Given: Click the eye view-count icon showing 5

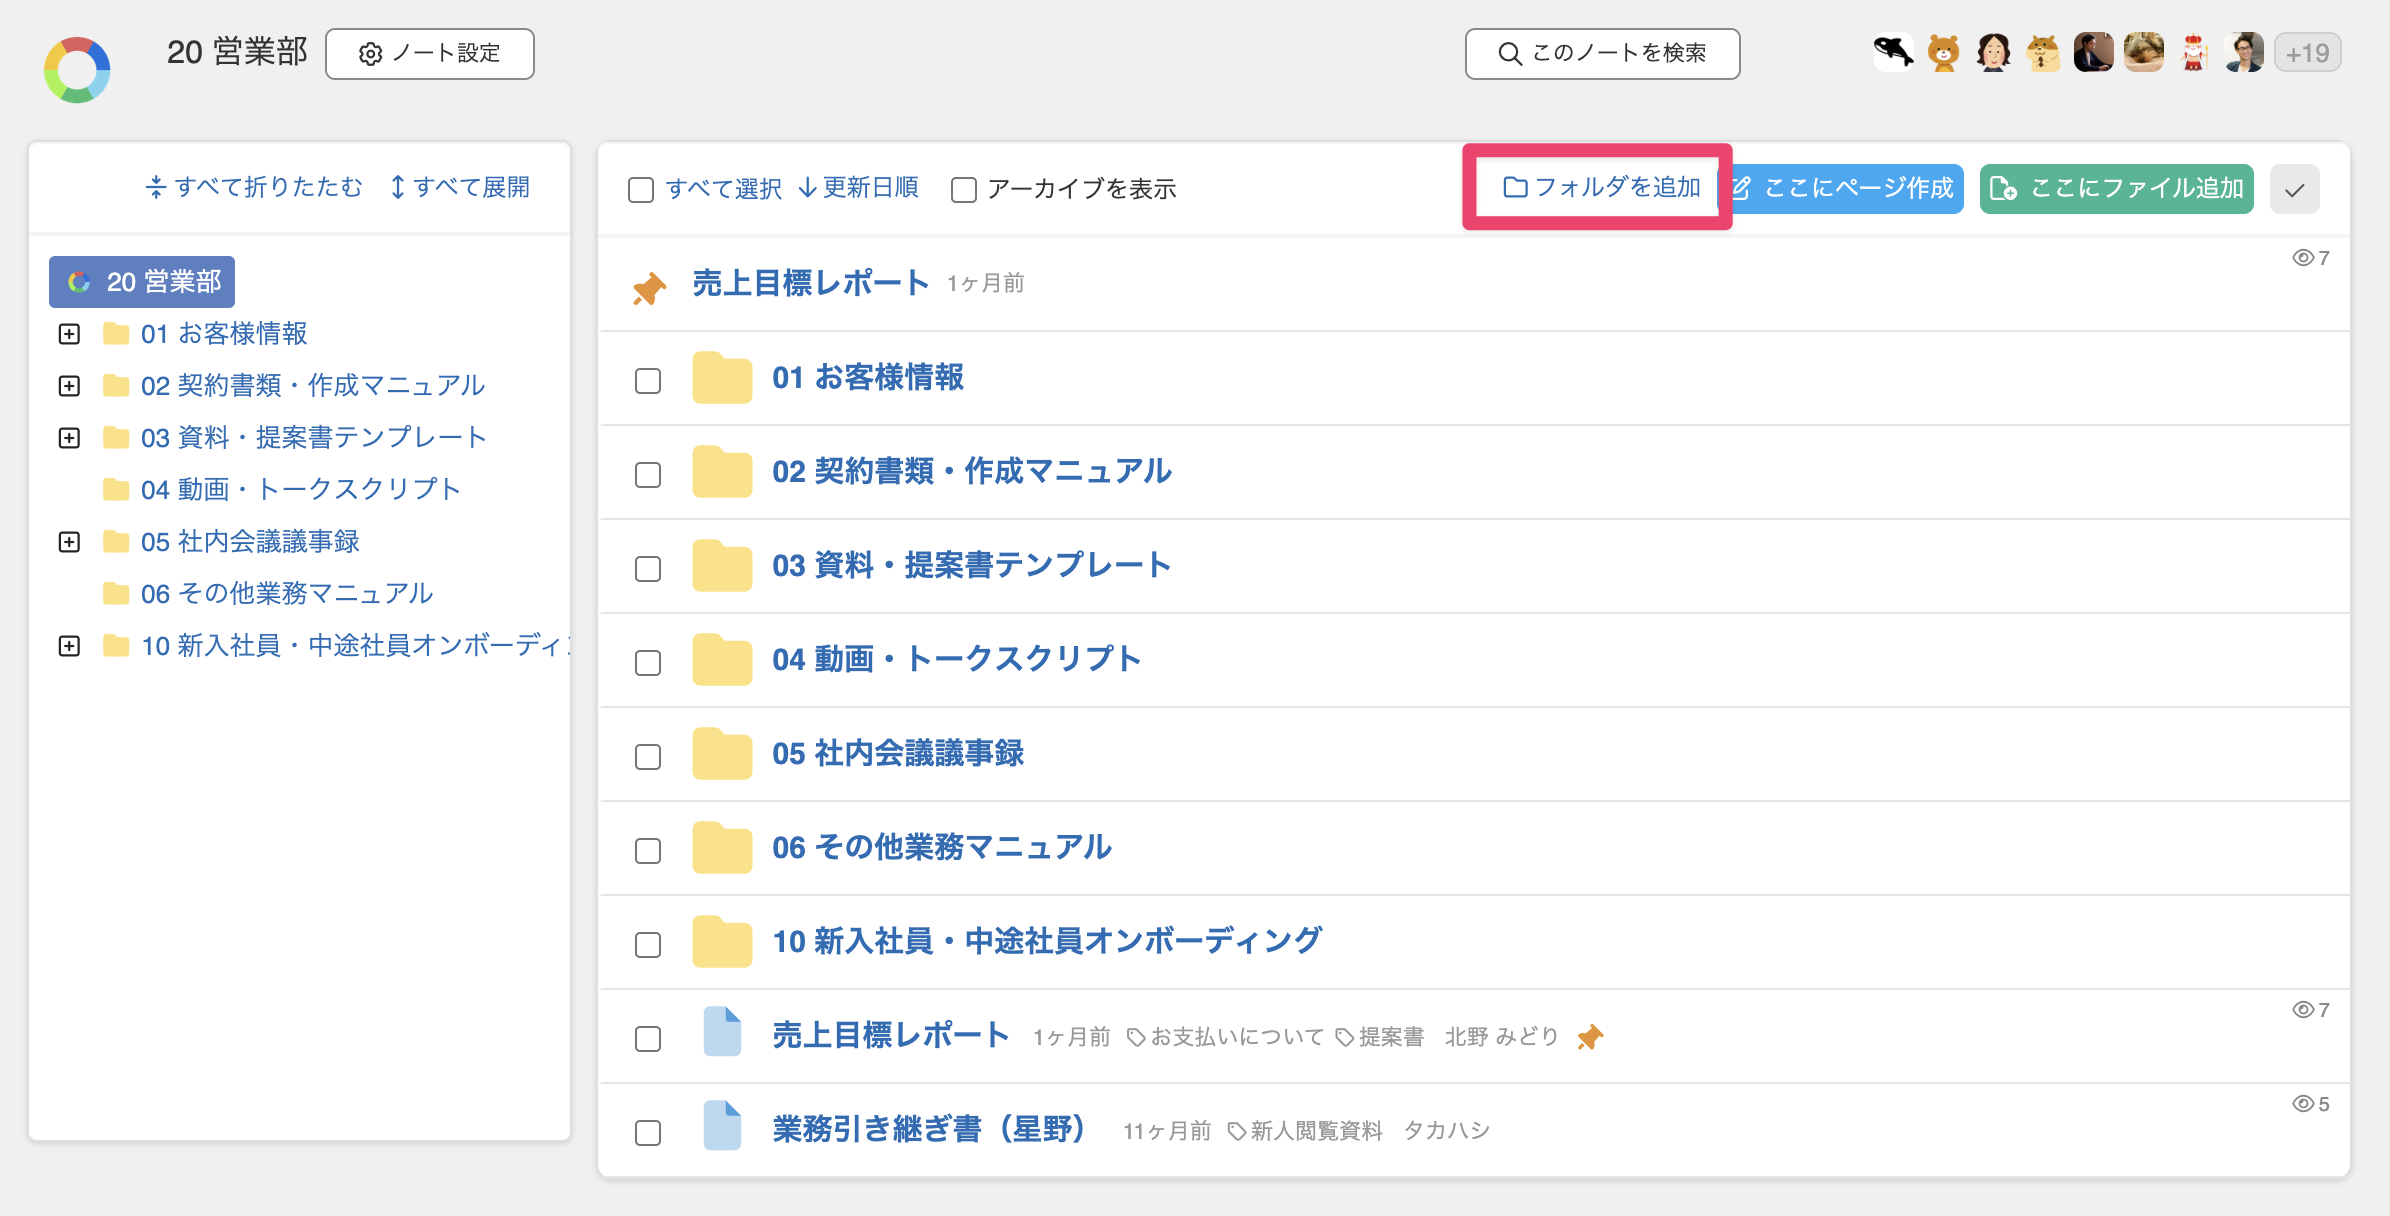Looking at the screenshot, I should point(2302,1103).
